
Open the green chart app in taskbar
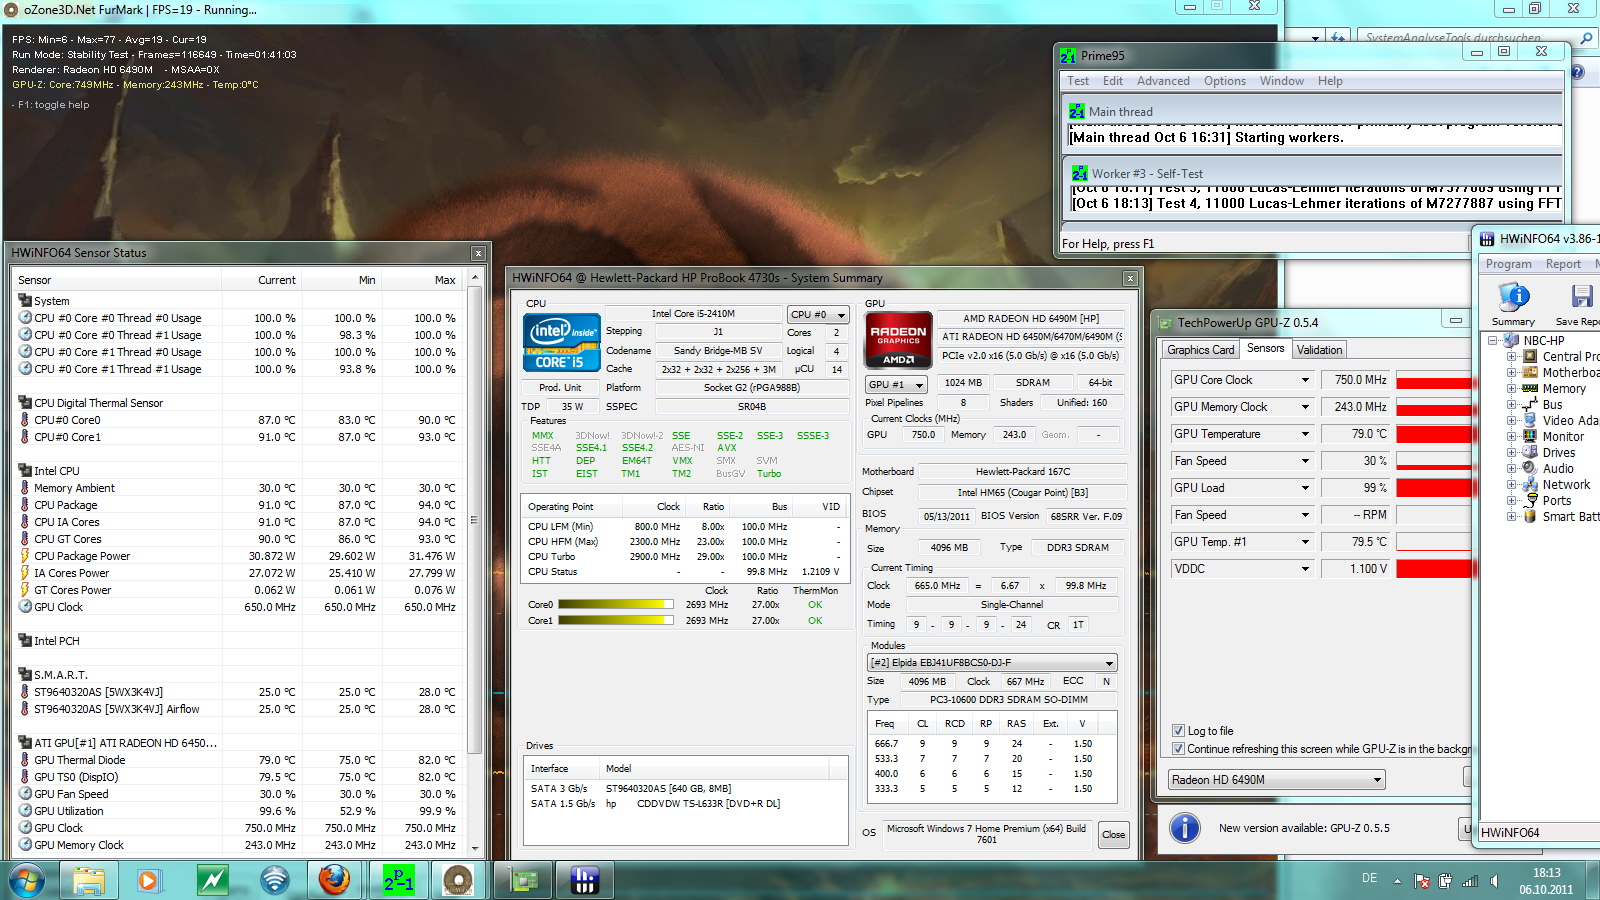(212, 880)
